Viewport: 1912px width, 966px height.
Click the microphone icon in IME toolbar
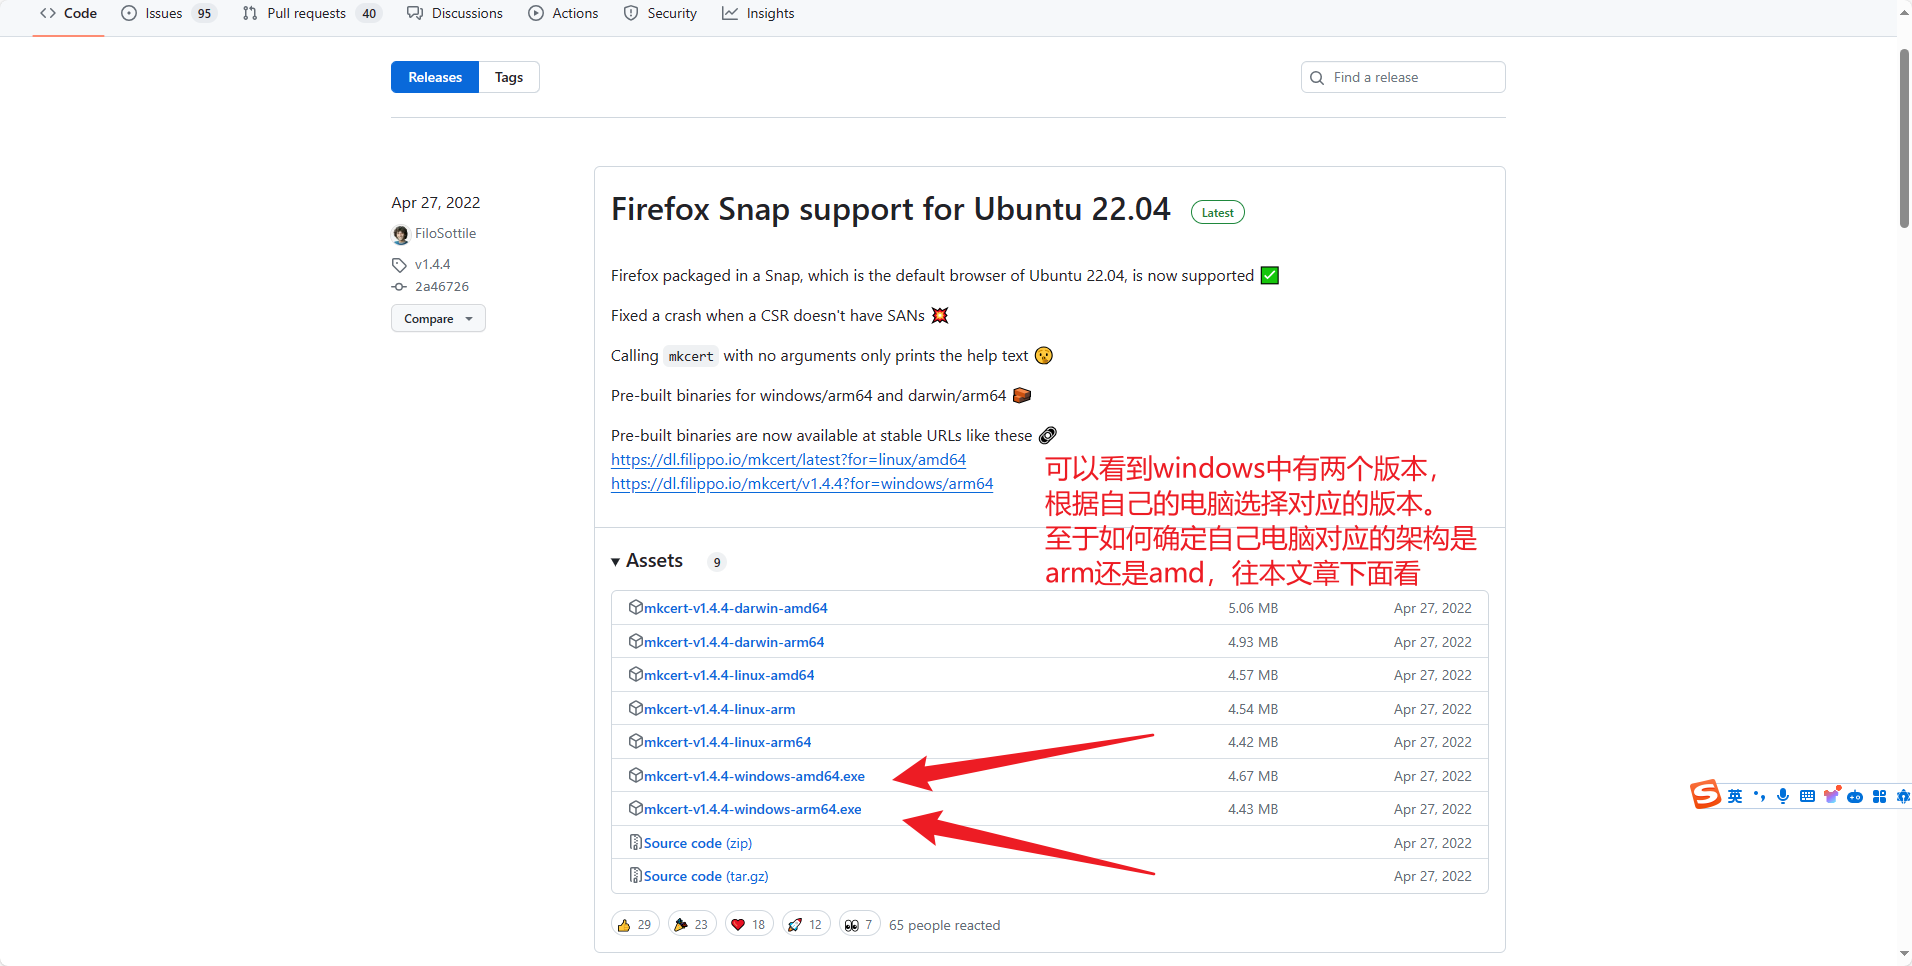pos(1782,796)
